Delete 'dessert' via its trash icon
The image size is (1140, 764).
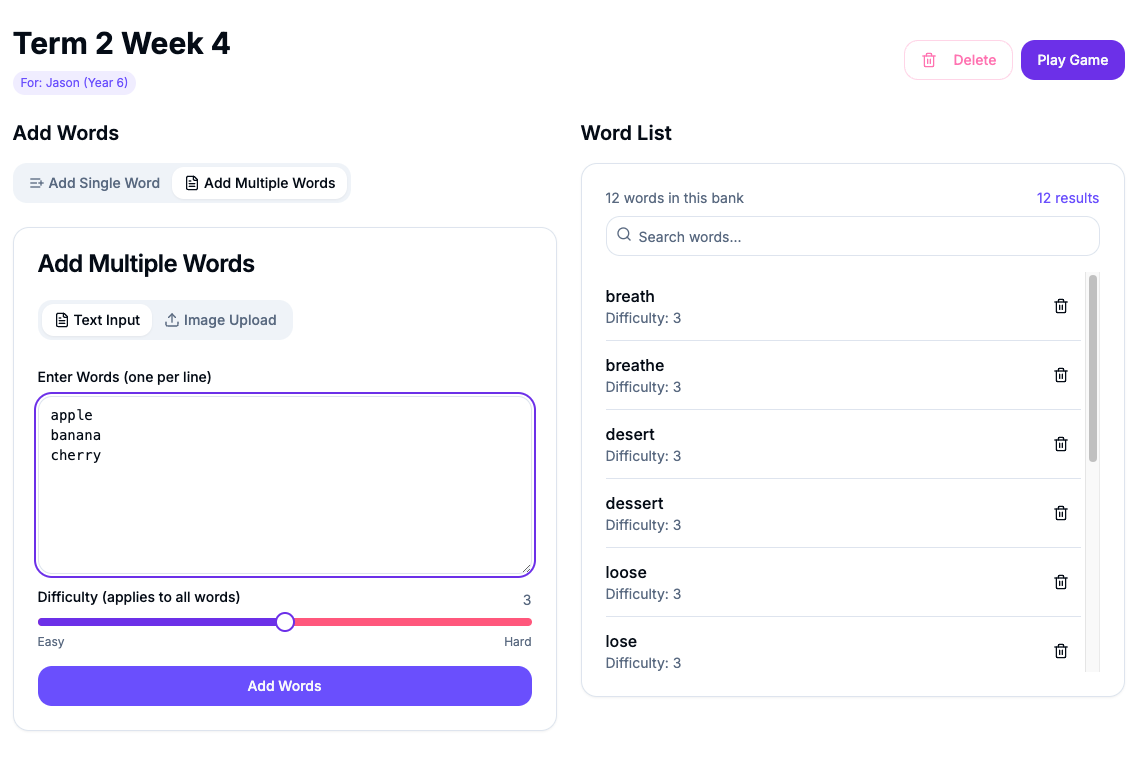tap(1061, 513)
